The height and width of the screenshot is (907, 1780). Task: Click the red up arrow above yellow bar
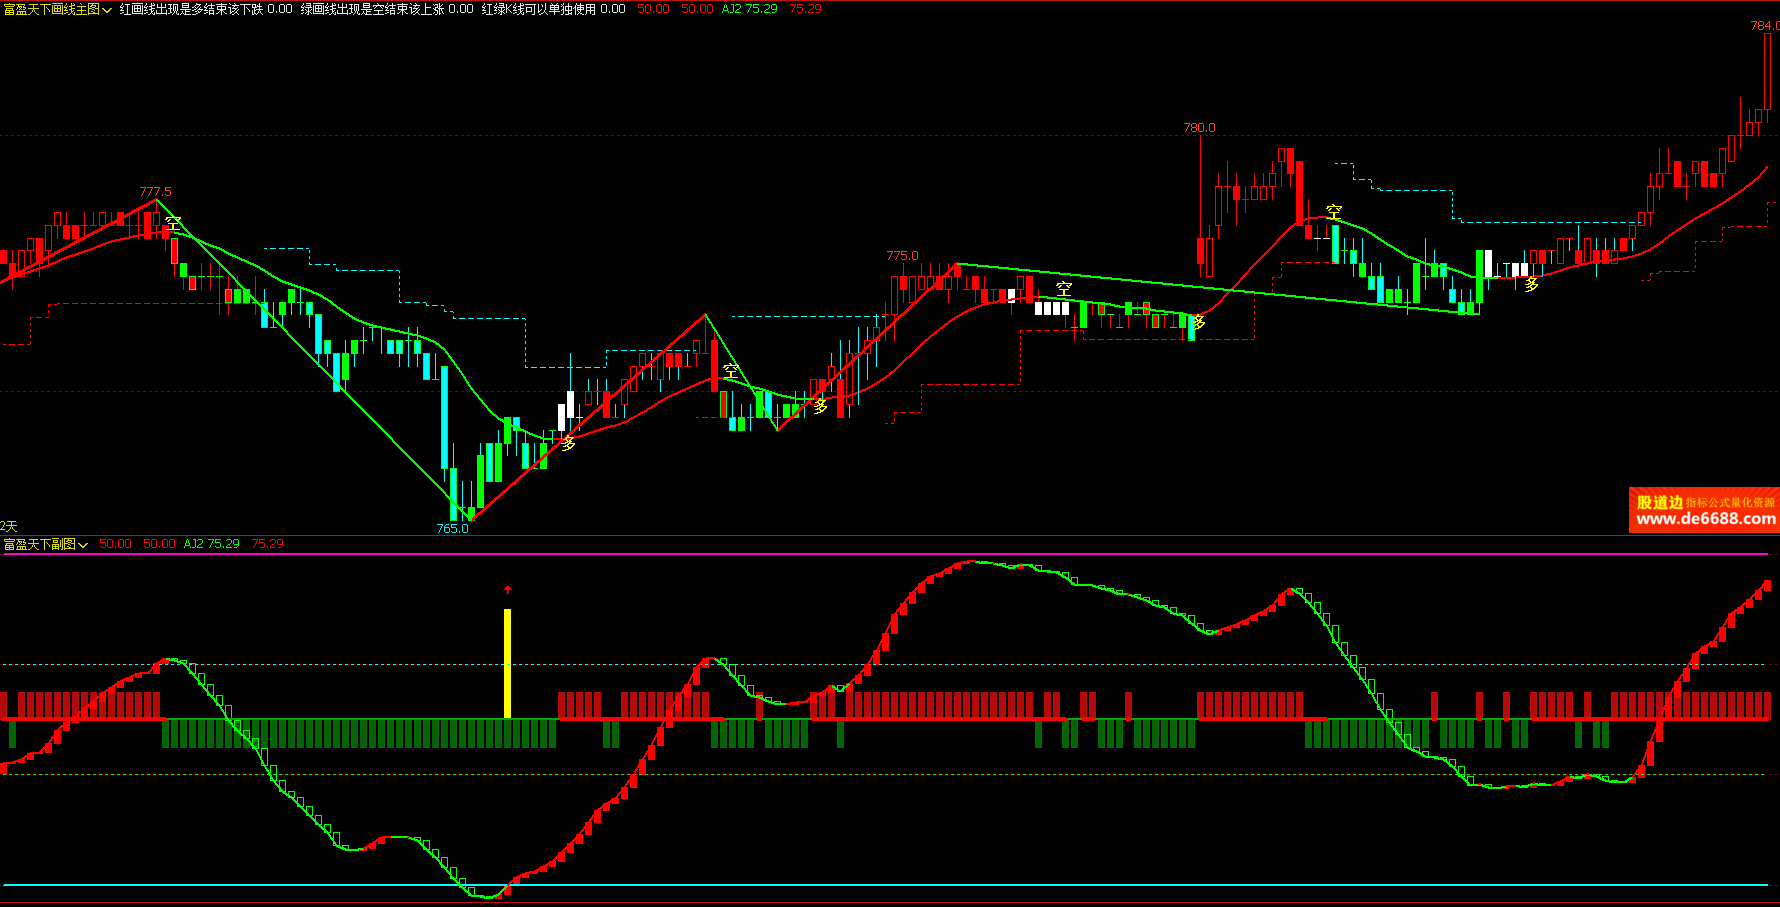click(x=507, y=590)
